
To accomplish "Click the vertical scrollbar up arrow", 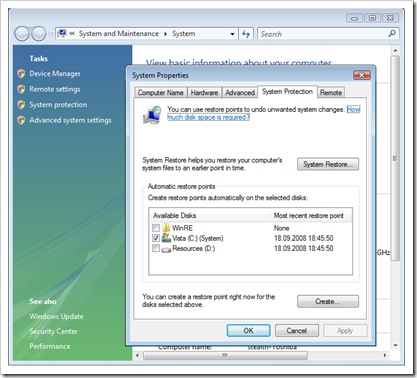I will 395,51.
